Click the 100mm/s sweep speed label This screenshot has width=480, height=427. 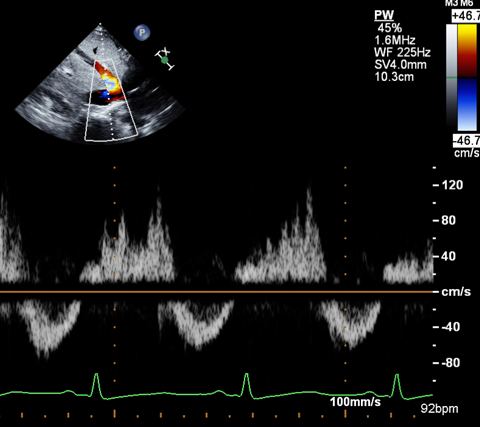[x=355, y=402]
